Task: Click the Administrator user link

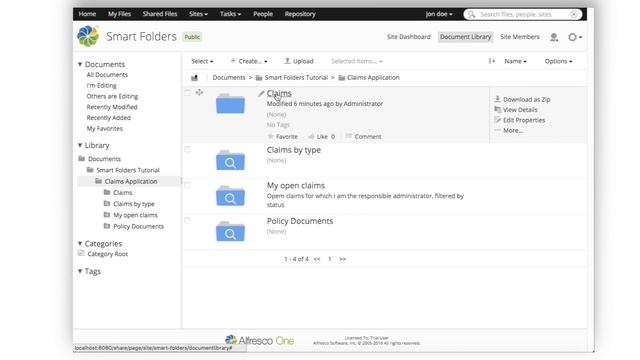Action: coord(363,104)
